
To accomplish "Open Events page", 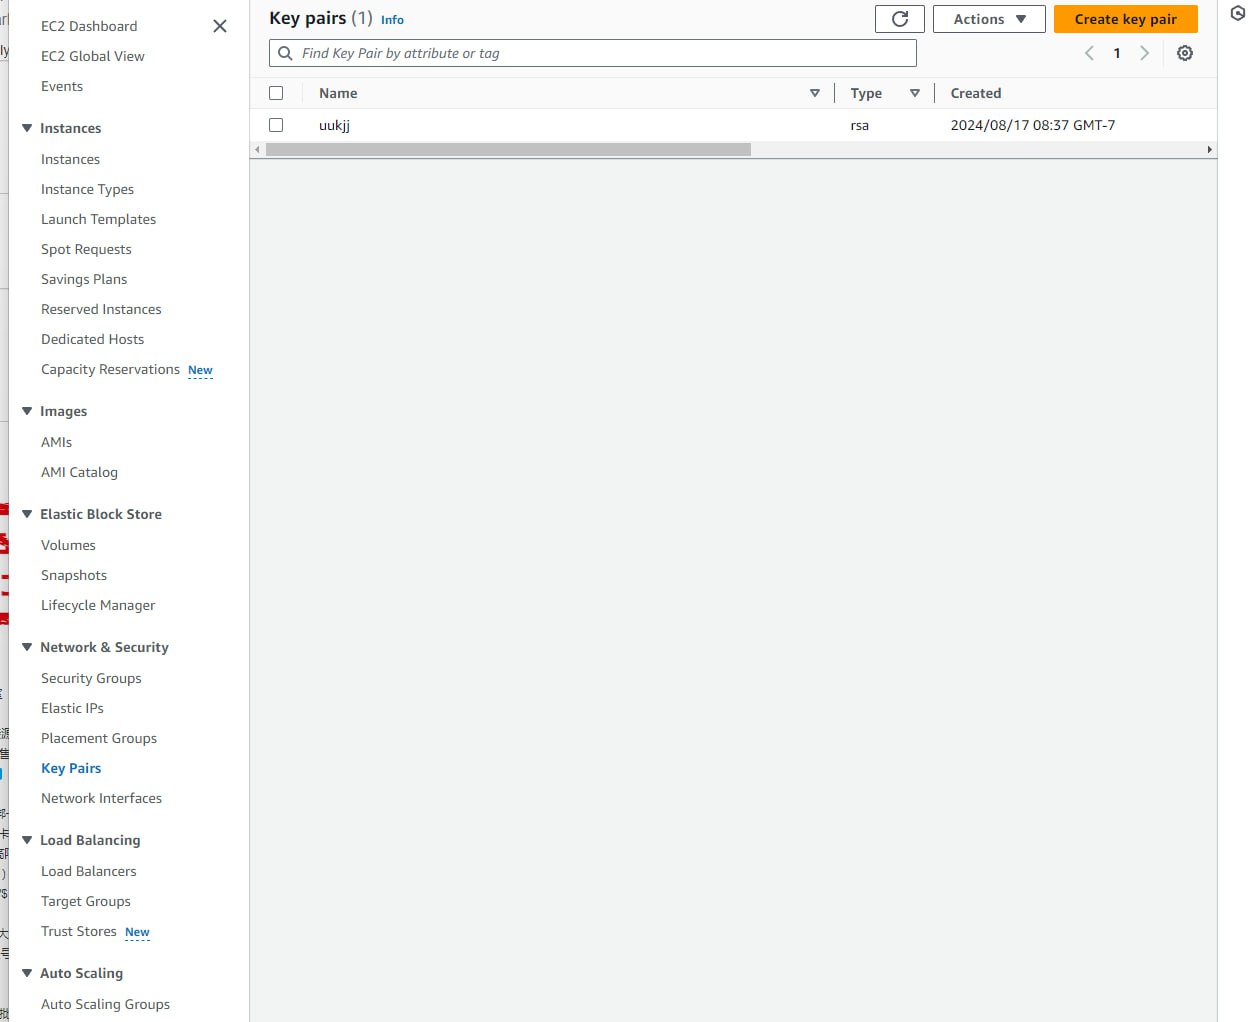I will [x=62, y=86].
